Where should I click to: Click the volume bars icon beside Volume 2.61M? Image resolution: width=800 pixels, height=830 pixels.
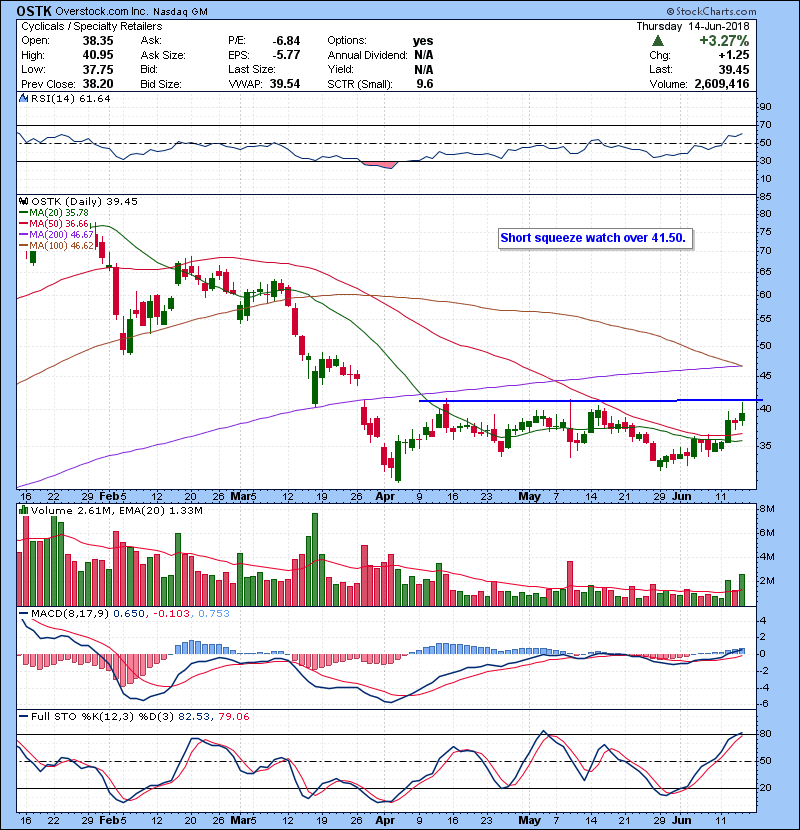(23, 510)
